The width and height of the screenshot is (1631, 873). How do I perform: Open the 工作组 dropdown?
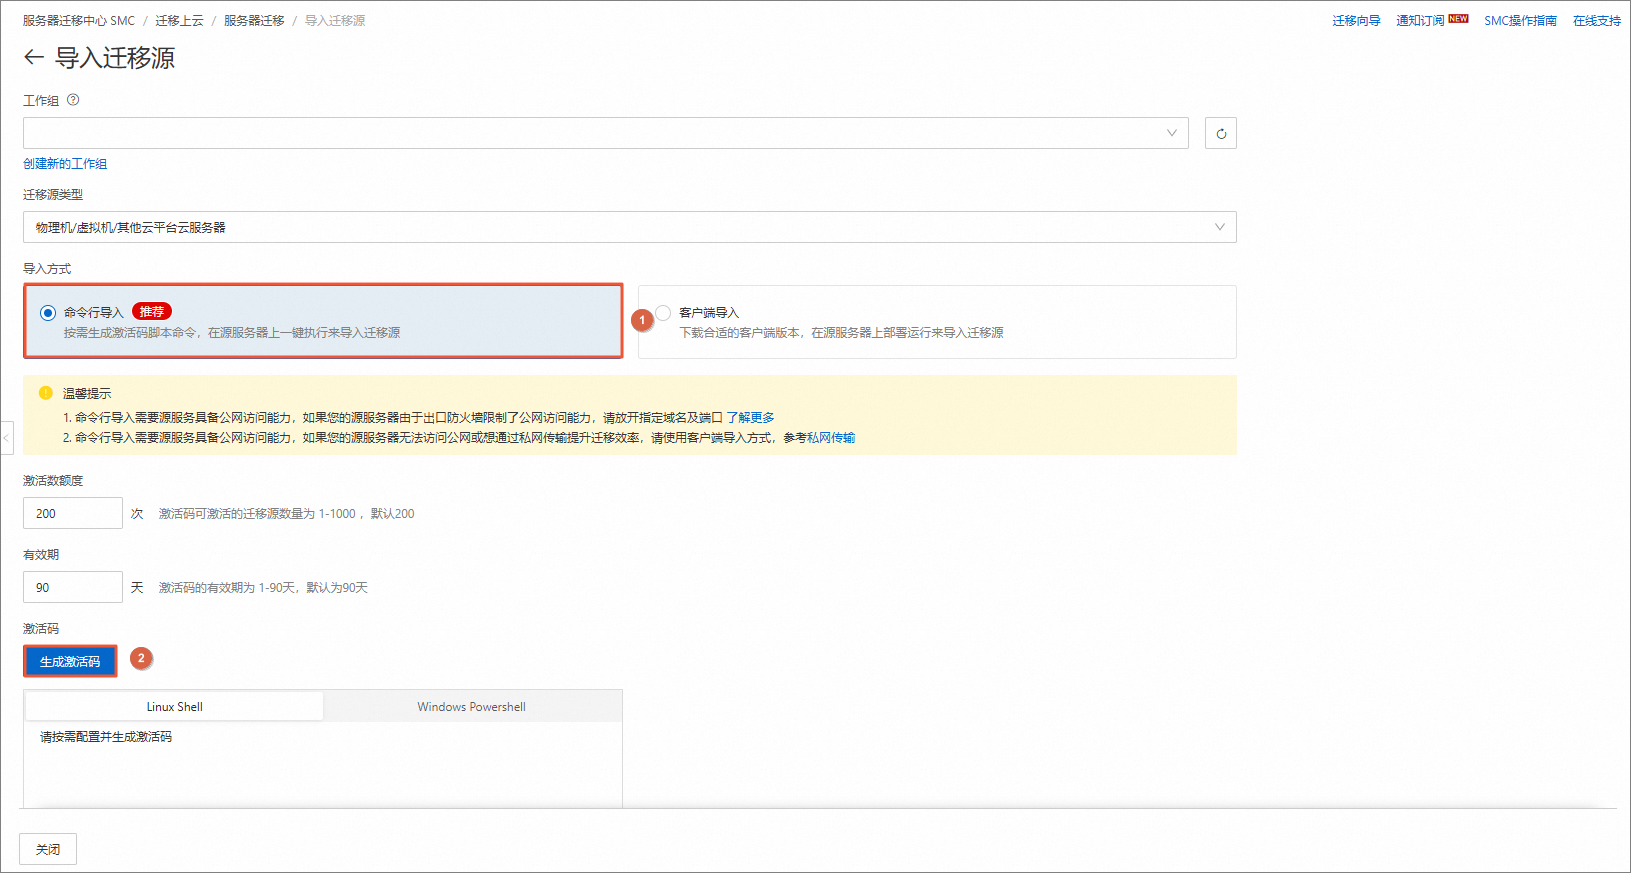click(x=606, y=133)
